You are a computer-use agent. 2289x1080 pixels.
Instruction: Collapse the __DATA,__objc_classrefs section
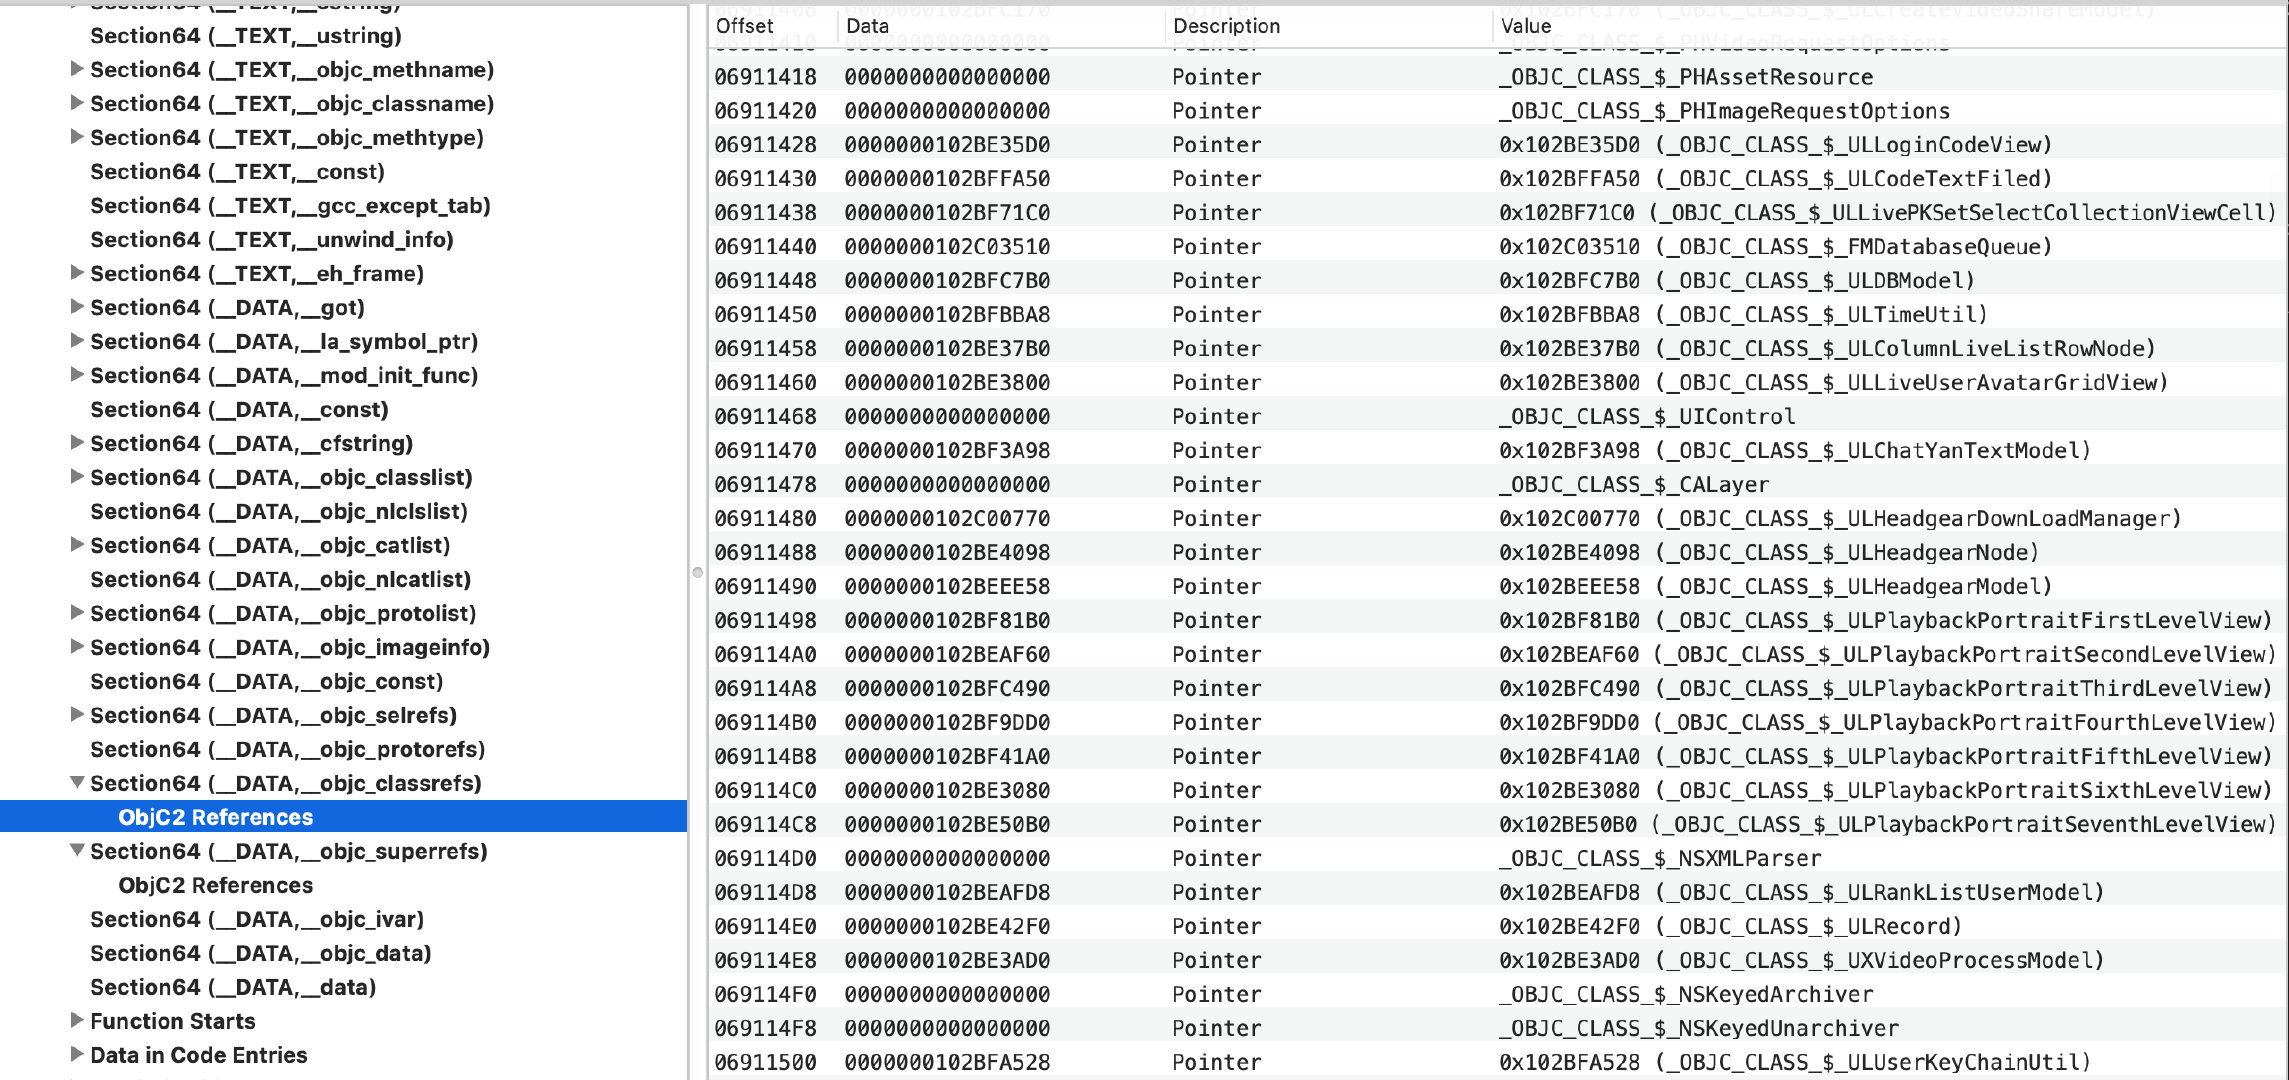[x=76, y=783]
